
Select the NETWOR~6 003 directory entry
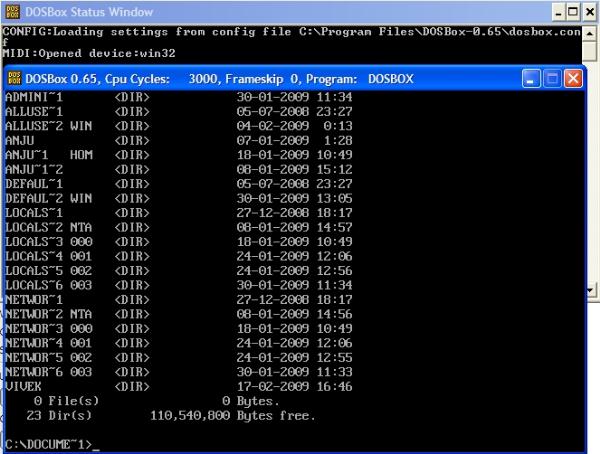click(179, 372)
